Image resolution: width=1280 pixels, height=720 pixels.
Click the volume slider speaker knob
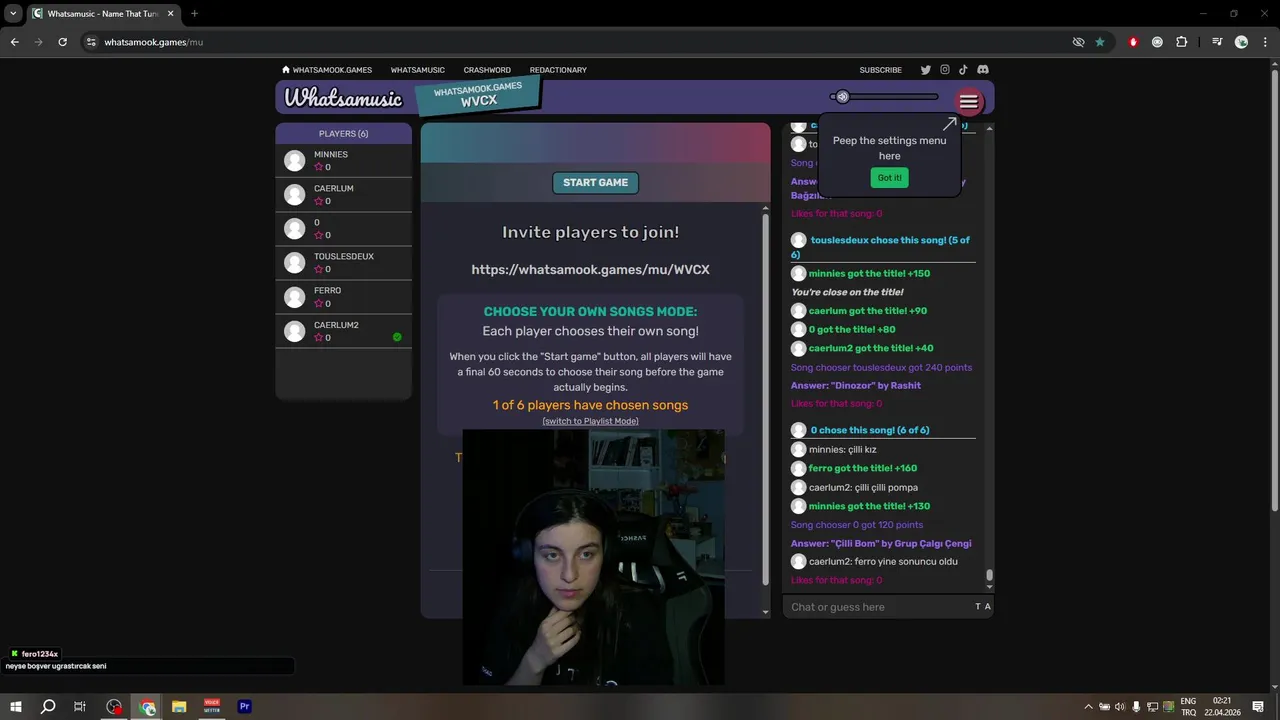click(842, 97)
